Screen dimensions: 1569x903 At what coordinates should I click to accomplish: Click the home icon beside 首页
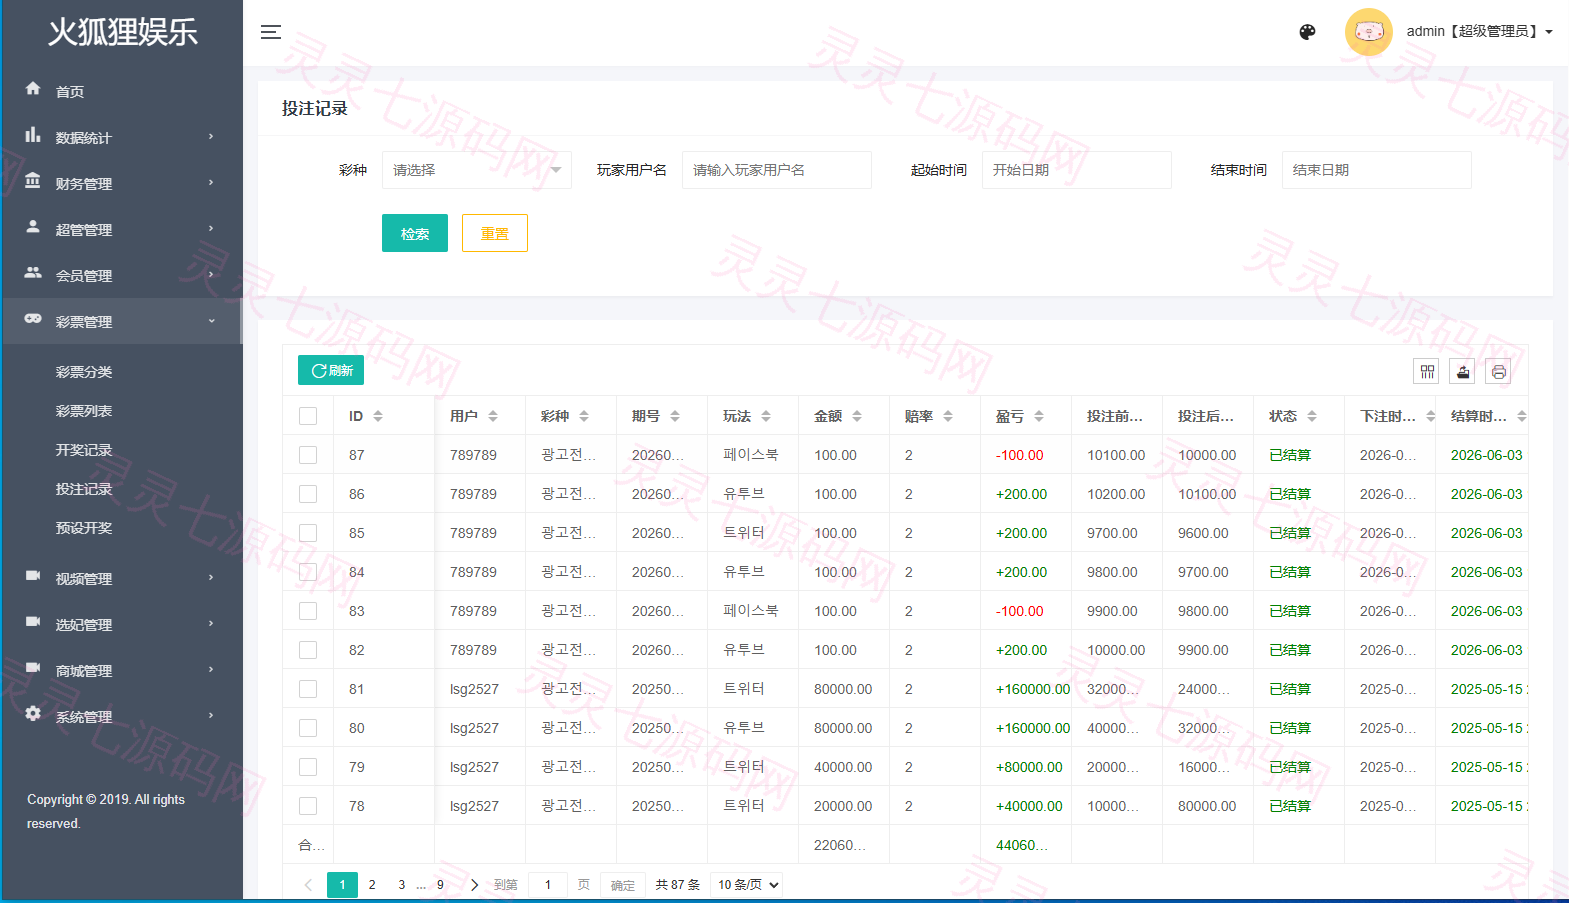33,89
